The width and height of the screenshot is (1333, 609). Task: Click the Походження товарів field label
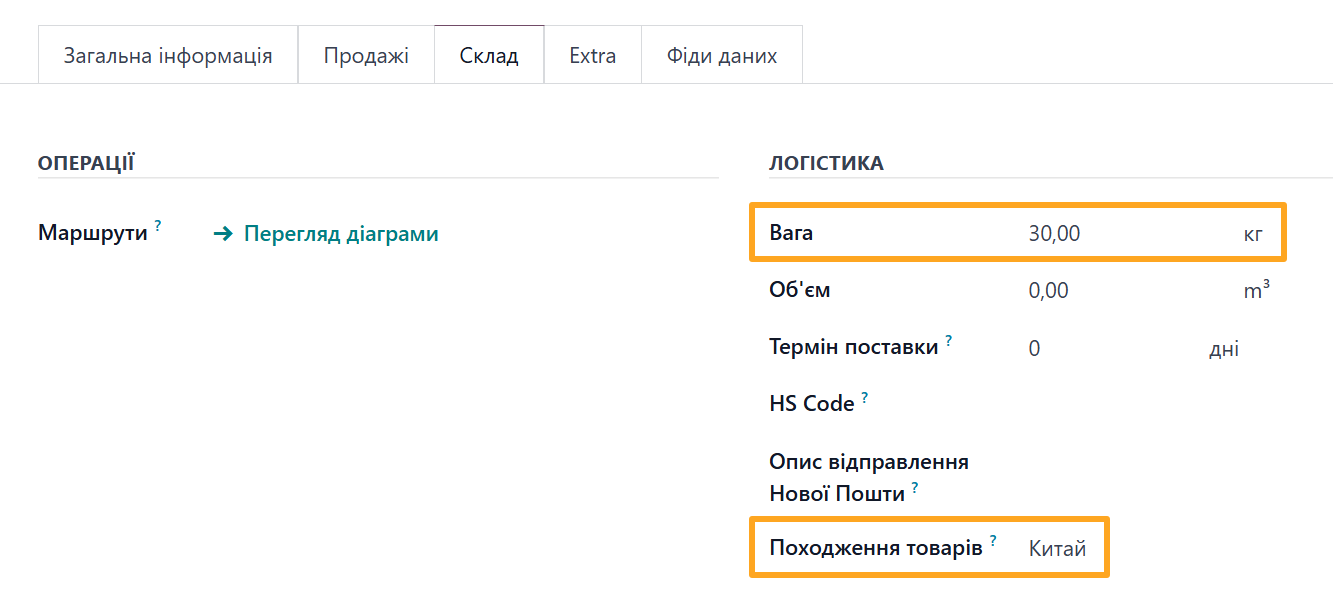[876, 548]
